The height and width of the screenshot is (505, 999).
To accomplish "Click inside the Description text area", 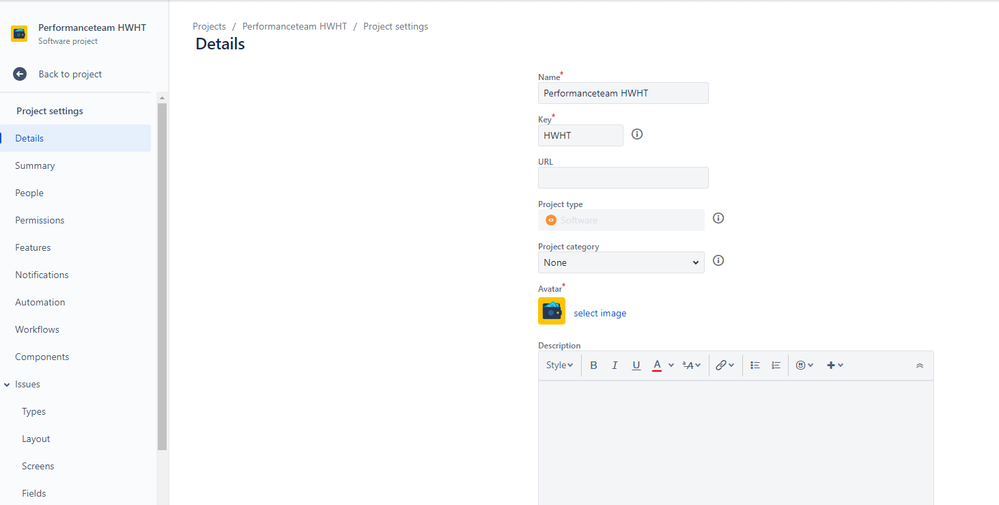I will tap(736, 443).
